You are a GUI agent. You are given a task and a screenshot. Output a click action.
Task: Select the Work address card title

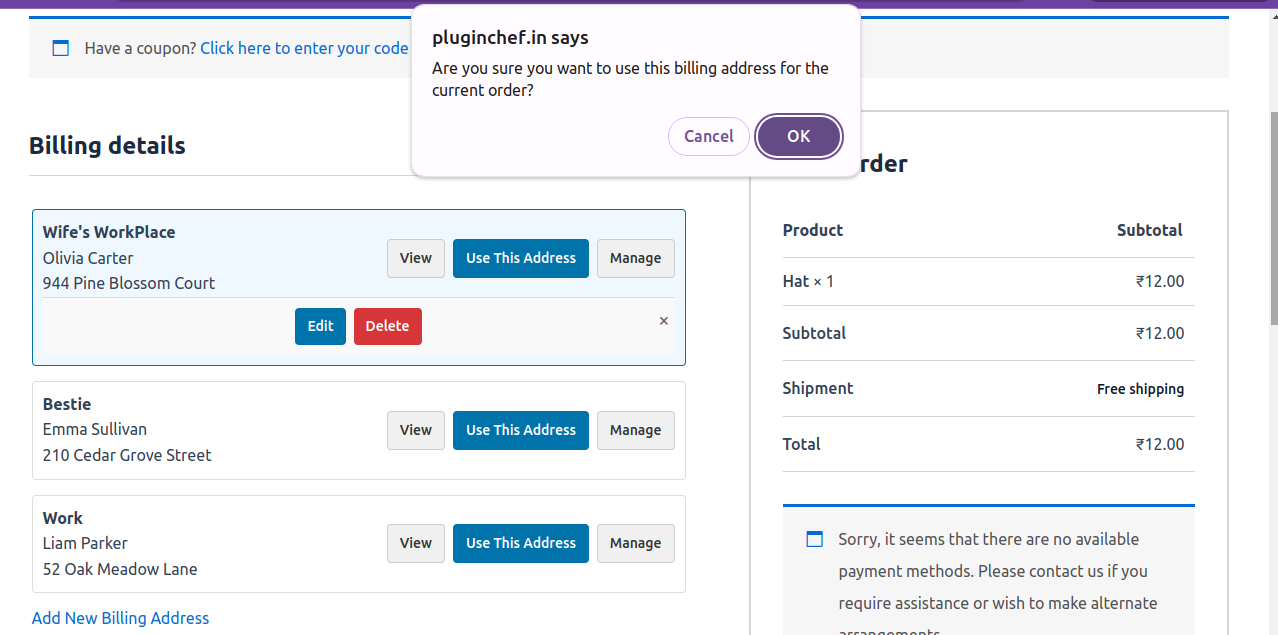(62, 518)
